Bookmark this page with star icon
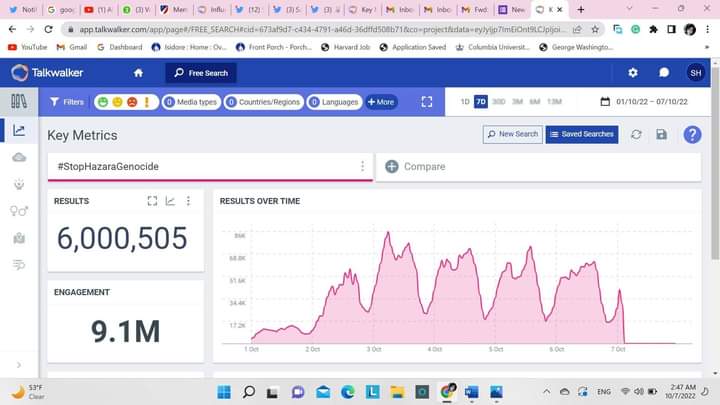This screenshot has height=405, width=720. 595,29
